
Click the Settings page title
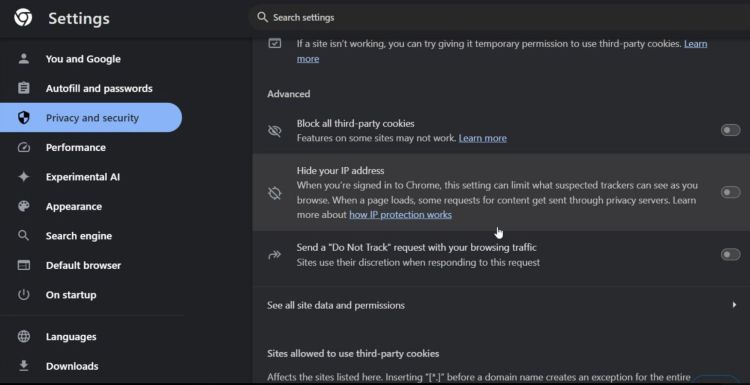(79, 19)
